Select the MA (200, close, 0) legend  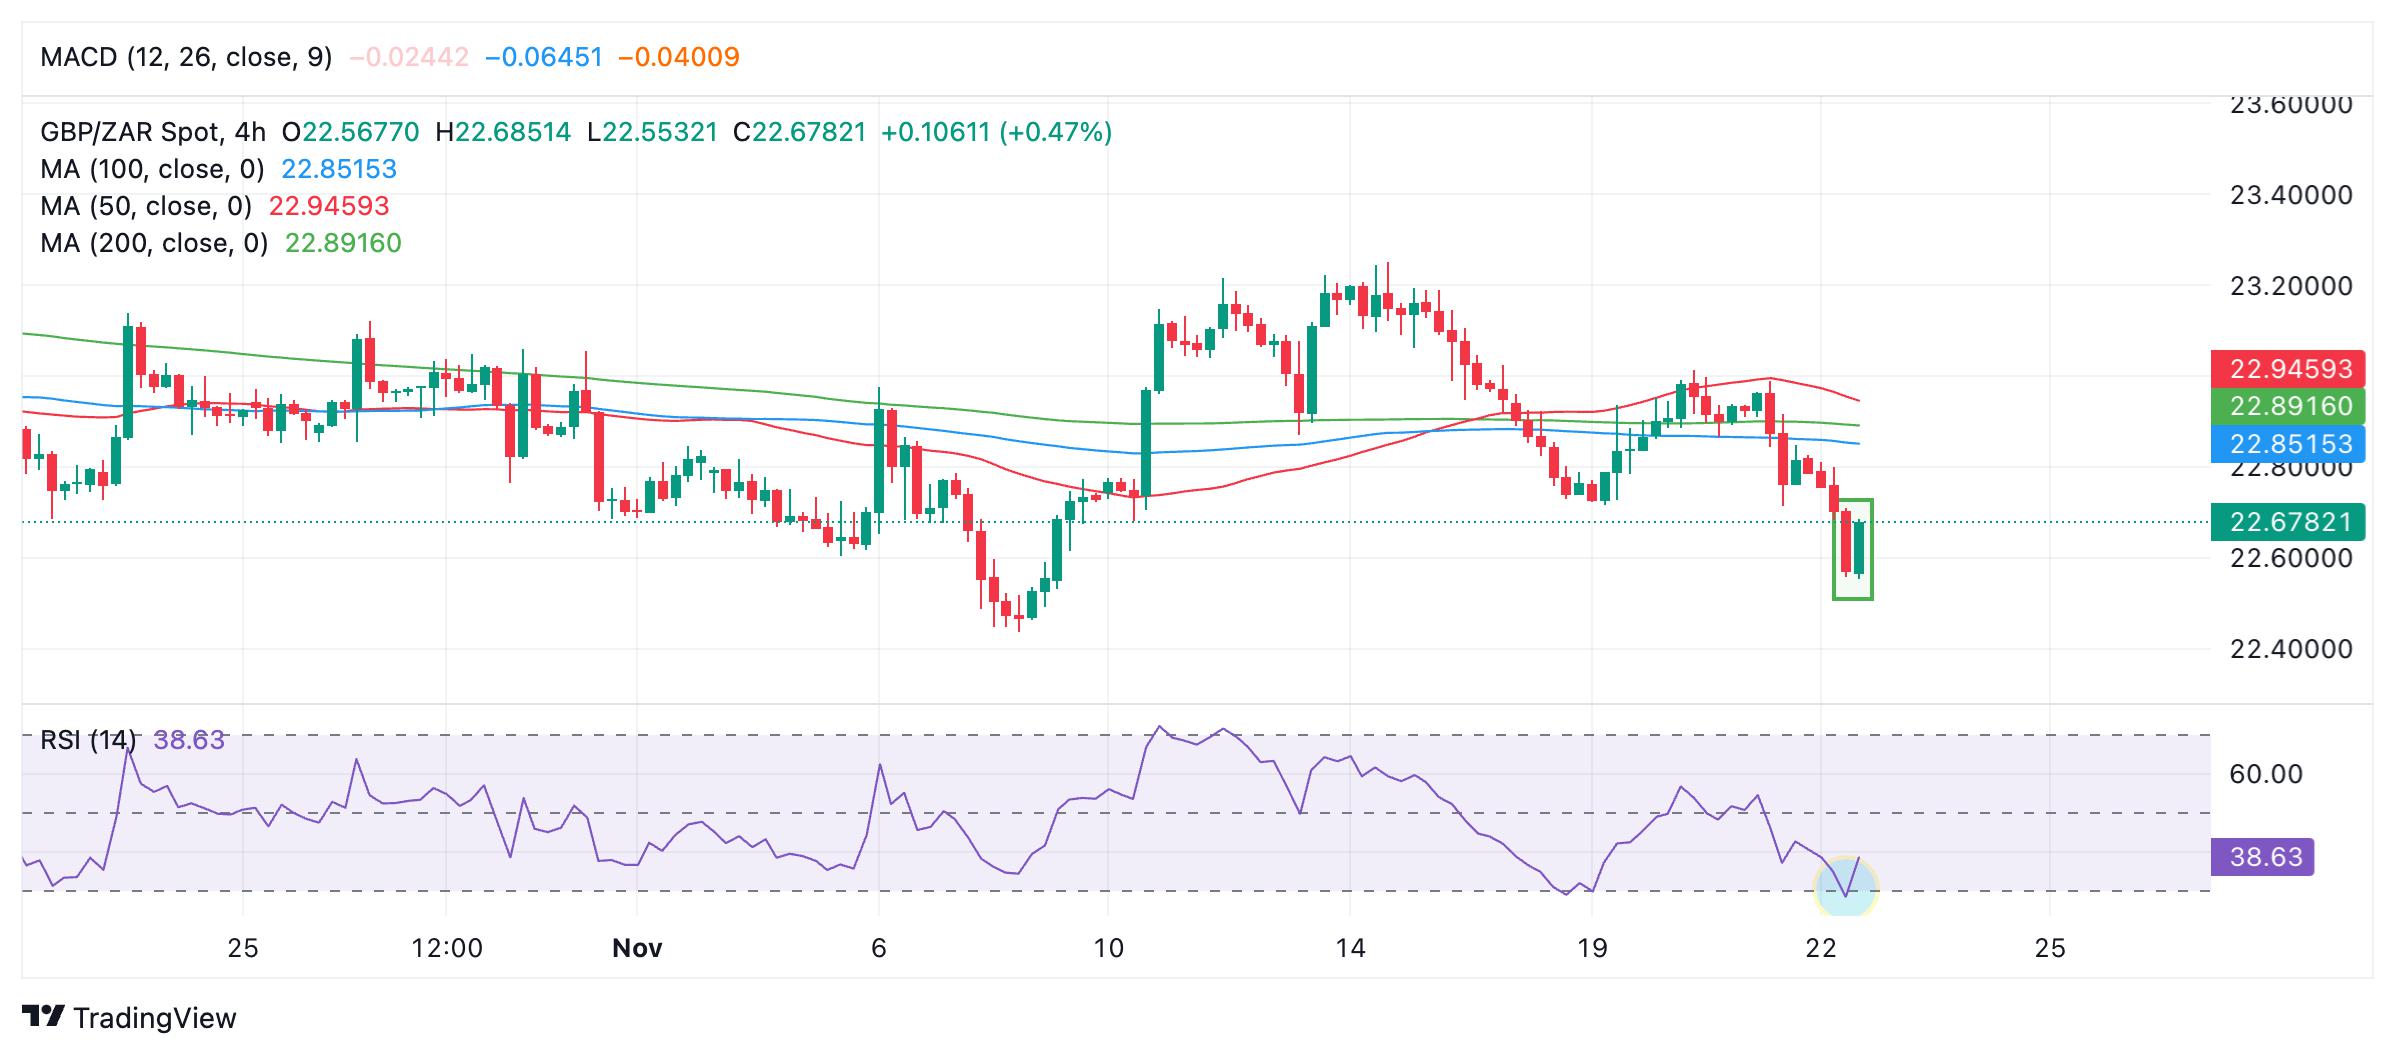click(154, 243)
